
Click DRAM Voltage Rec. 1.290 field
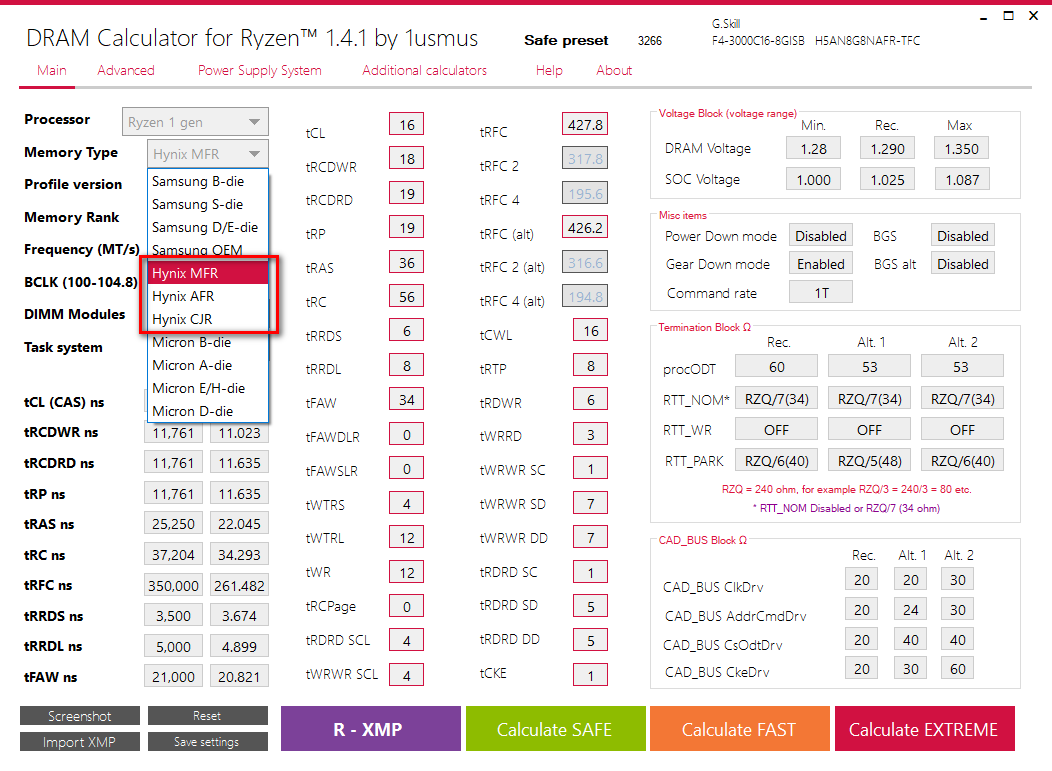pyautogui.click(x=887, y=148)
